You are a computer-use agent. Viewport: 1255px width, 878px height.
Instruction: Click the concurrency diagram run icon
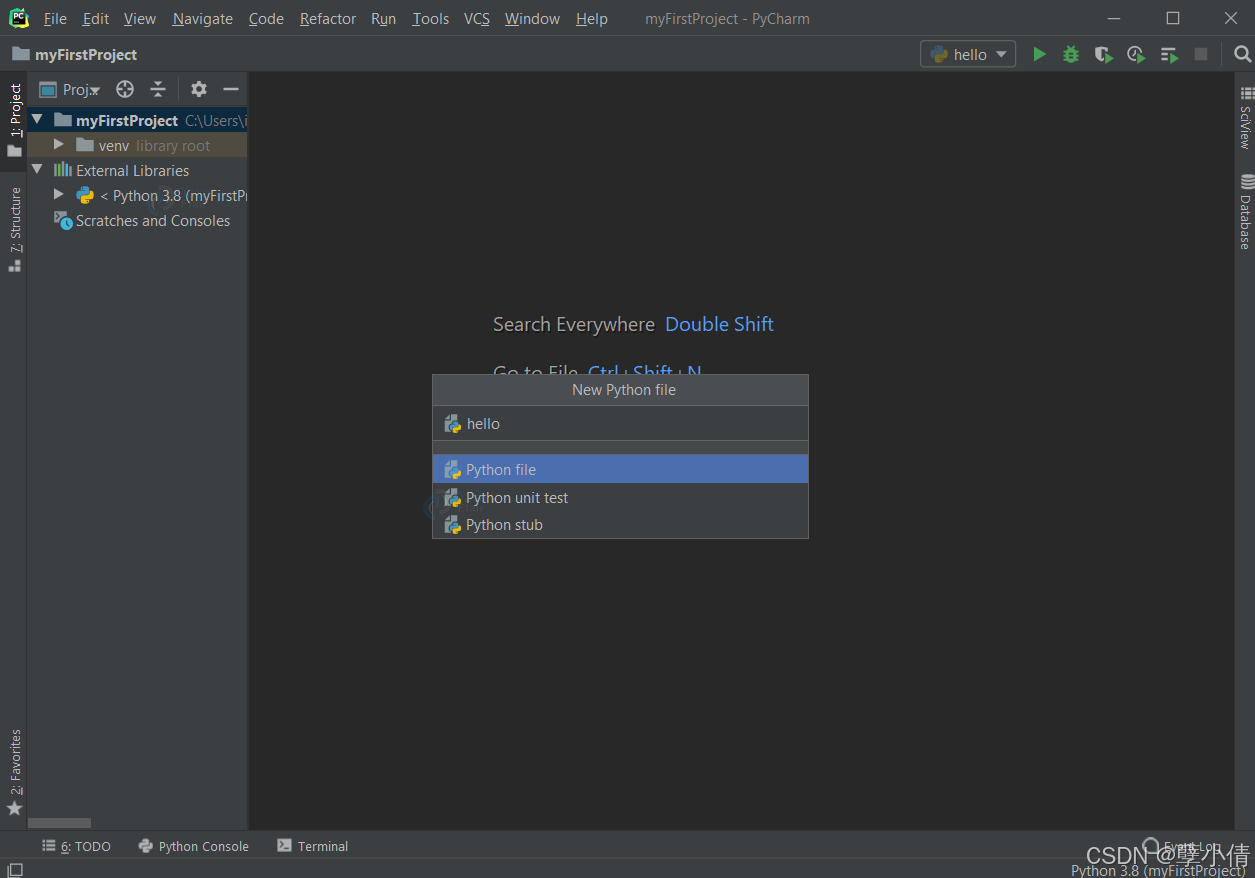click(1169, 54)
